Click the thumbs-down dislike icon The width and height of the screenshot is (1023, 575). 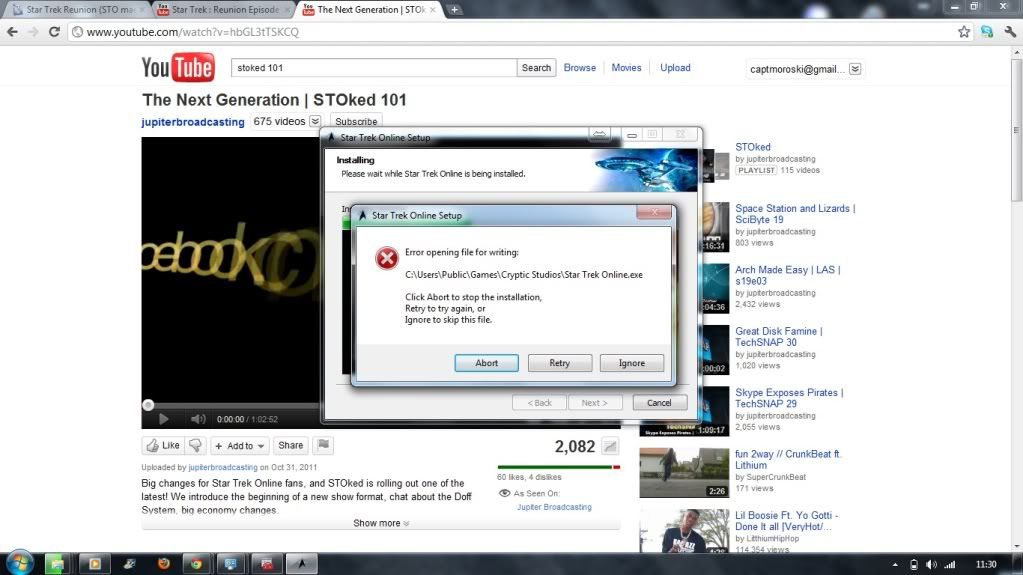click(x=196, y=446)
